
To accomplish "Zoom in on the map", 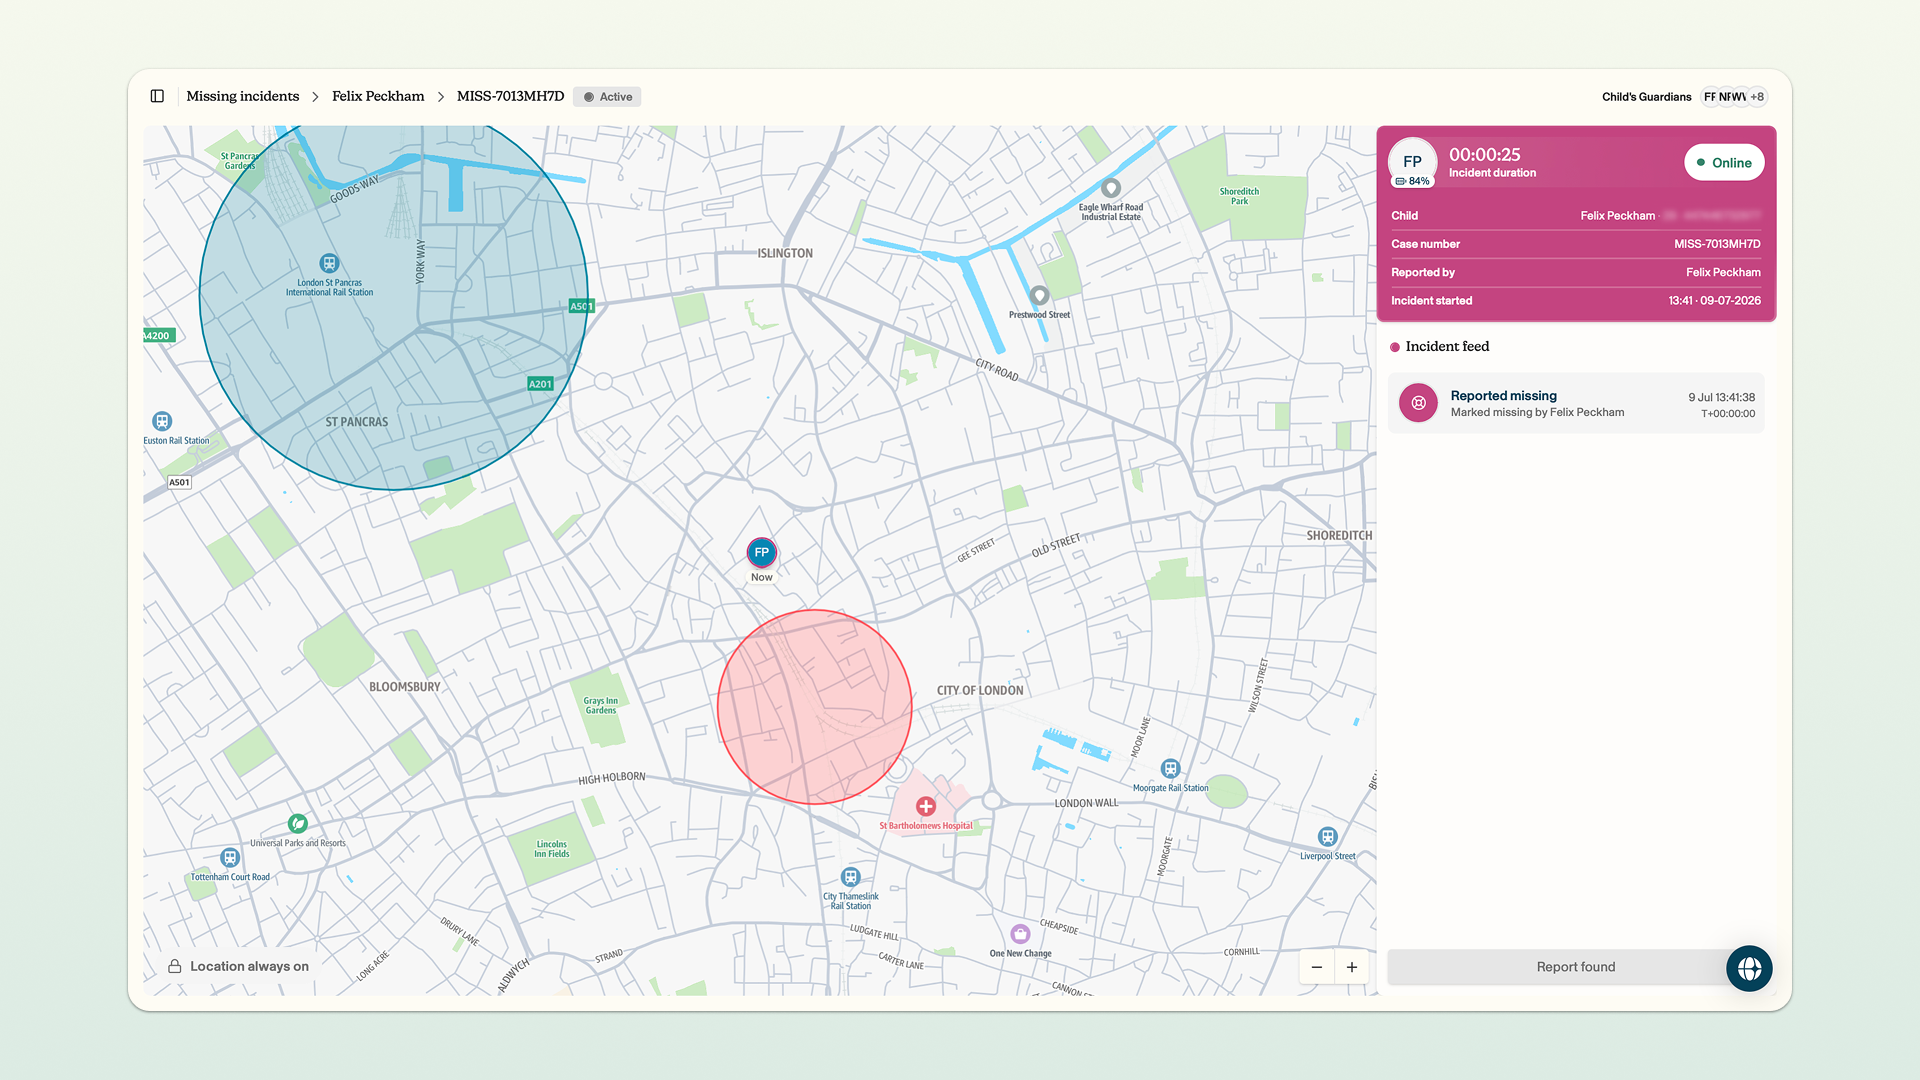I will coord(1352,967).
